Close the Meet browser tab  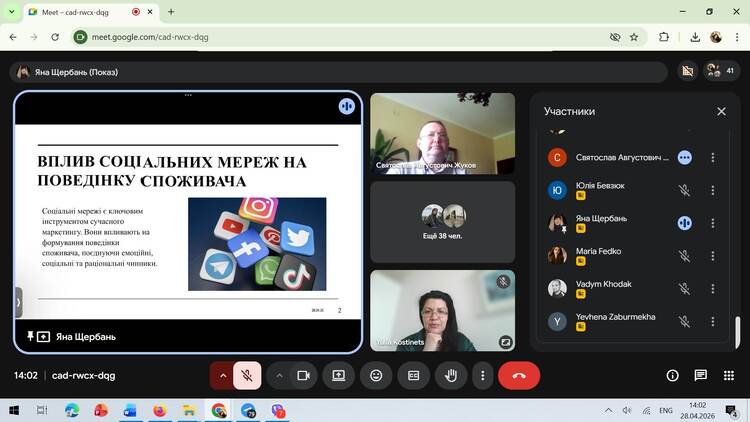tap(150, 12)
